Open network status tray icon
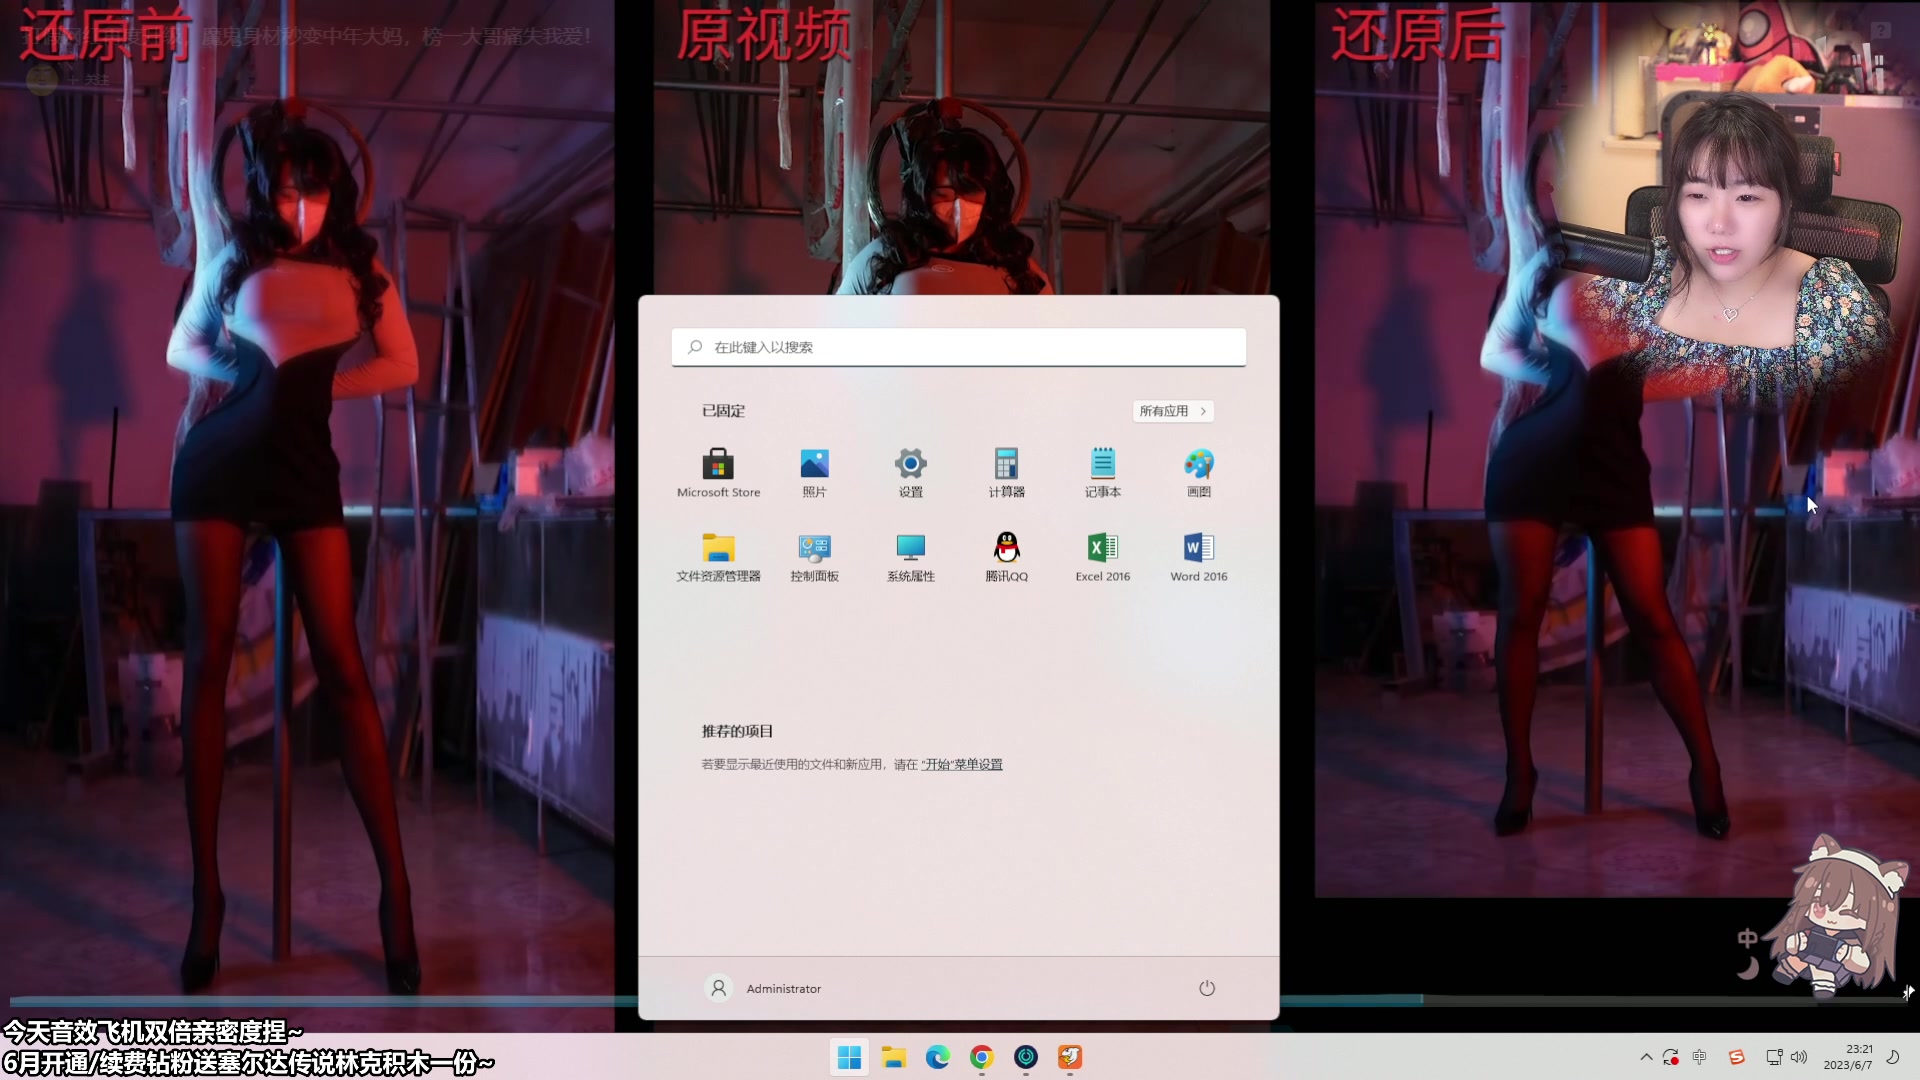Screen dimensions: 1920x1080 coord(1774,1057)
